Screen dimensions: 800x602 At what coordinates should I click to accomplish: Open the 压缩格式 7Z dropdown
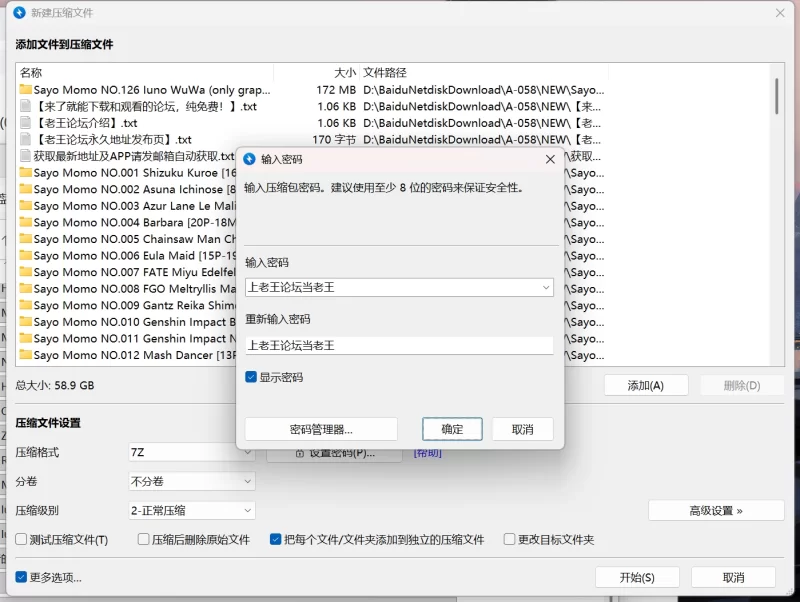coord(191,452)
